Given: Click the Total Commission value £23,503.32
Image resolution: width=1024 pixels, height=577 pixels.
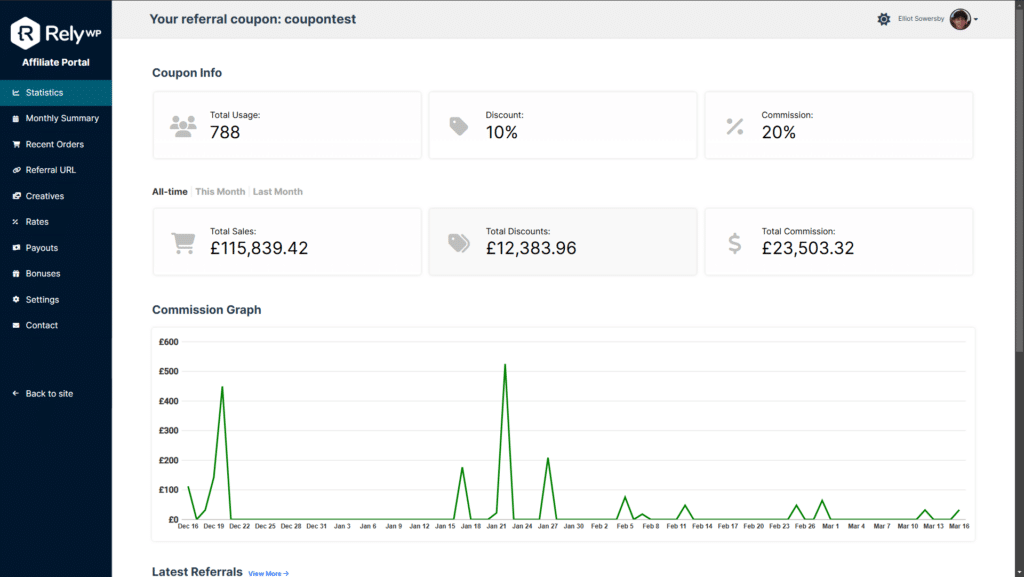Looking at the screenshot, I should [807, 248].
